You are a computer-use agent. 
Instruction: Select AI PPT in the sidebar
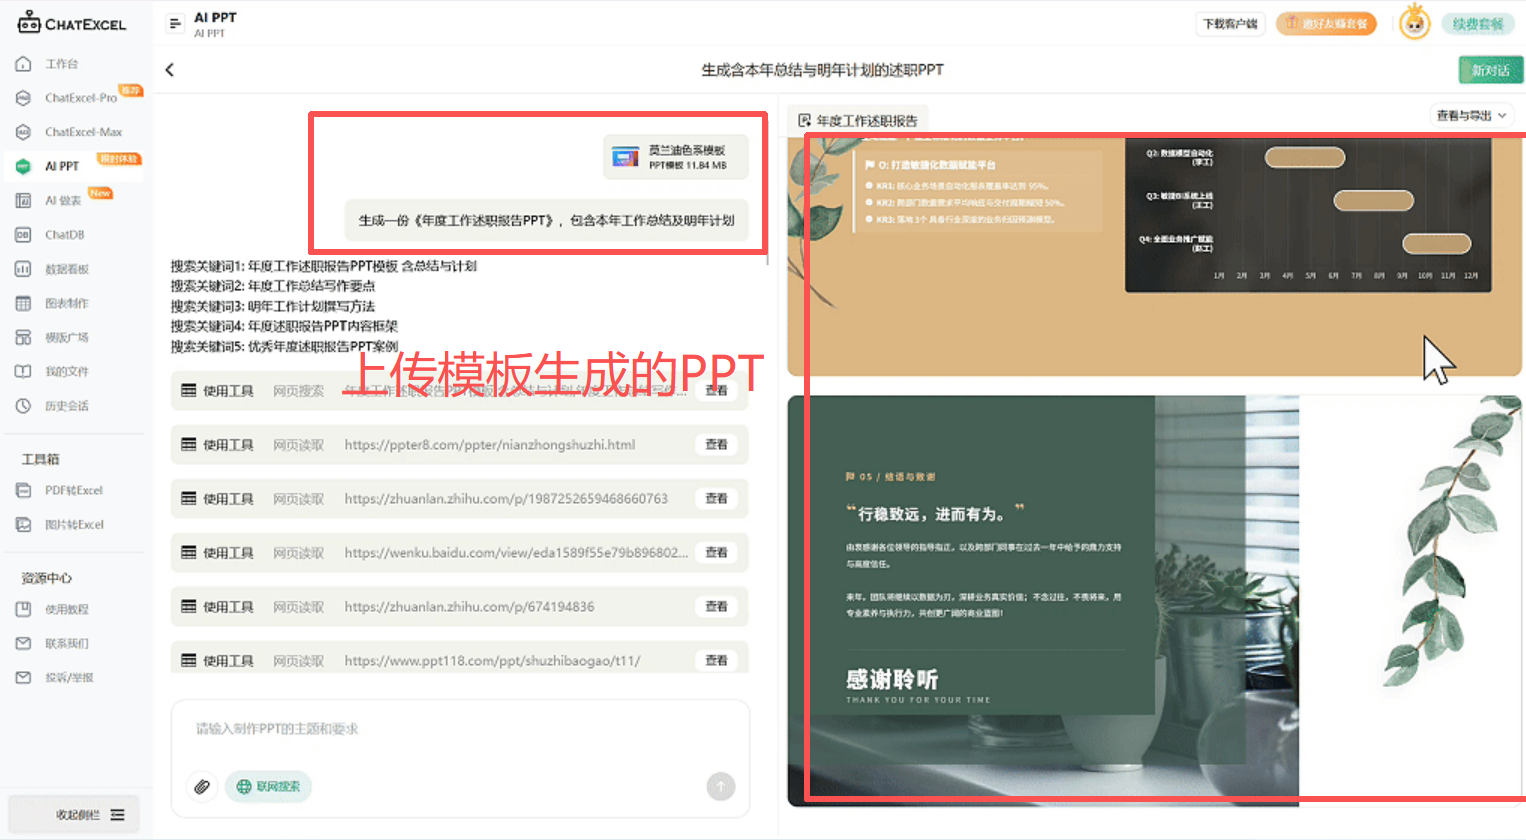pyautogui.click(x=62, y=166)
